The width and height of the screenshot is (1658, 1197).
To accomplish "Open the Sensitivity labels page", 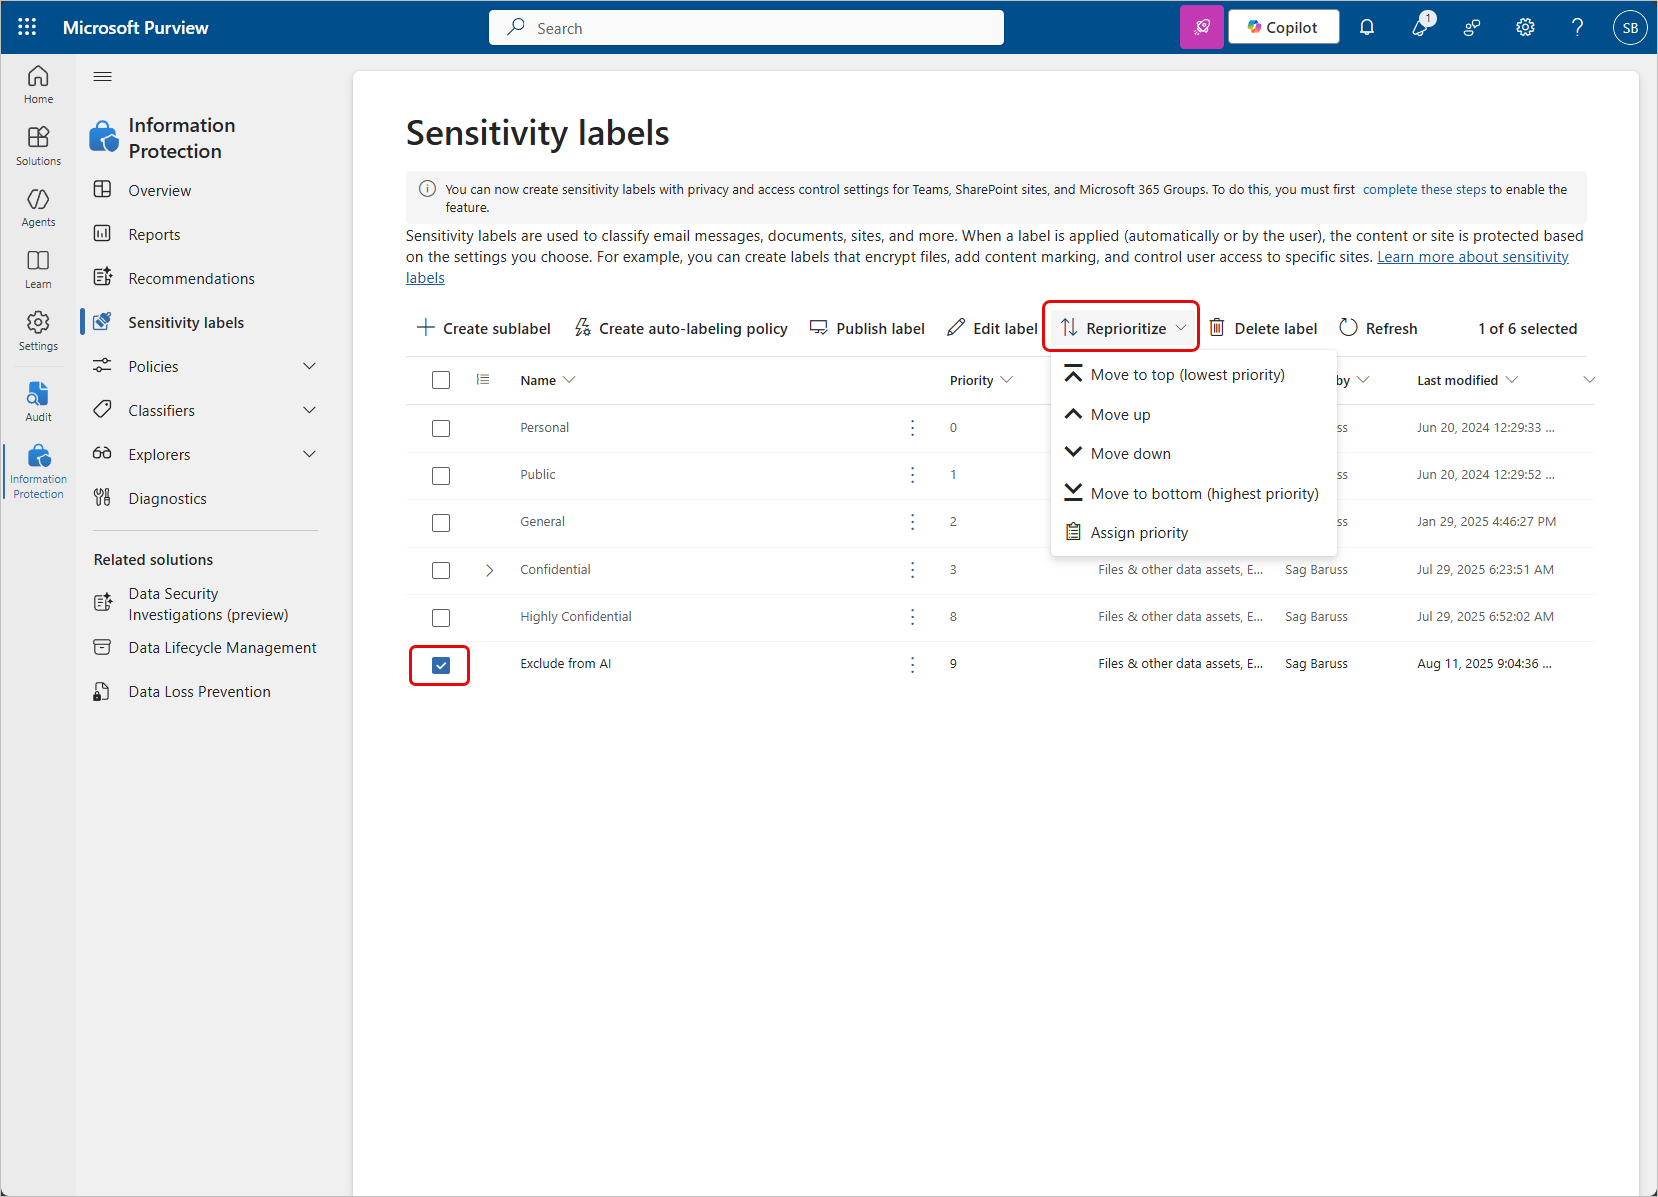I will point(185,321).
